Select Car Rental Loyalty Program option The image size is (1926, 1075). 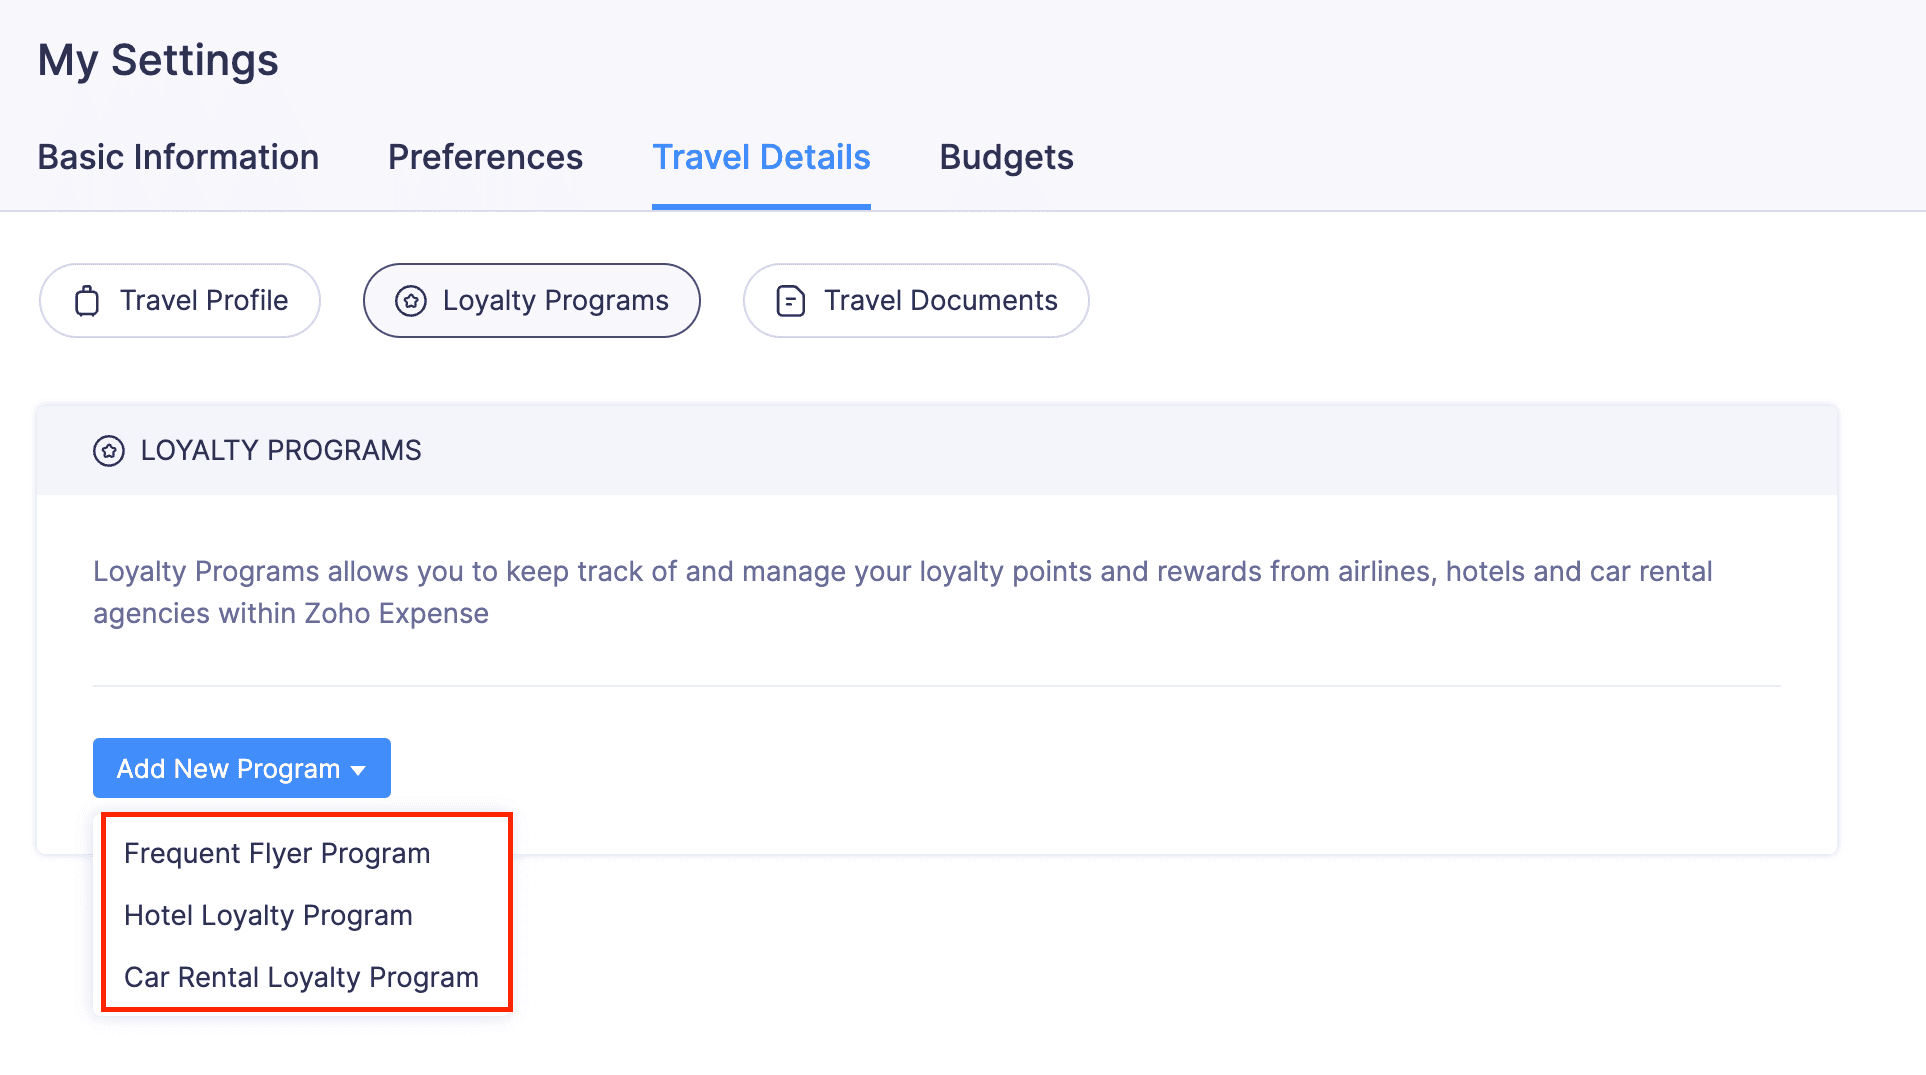tap(301, 977)
